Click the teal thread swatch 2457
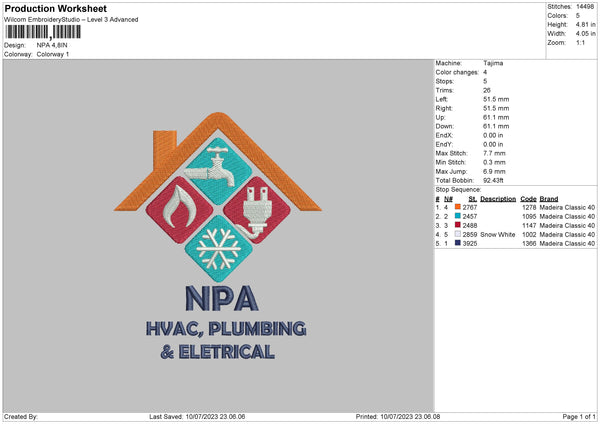600x424 pixels. pos(457,216)
